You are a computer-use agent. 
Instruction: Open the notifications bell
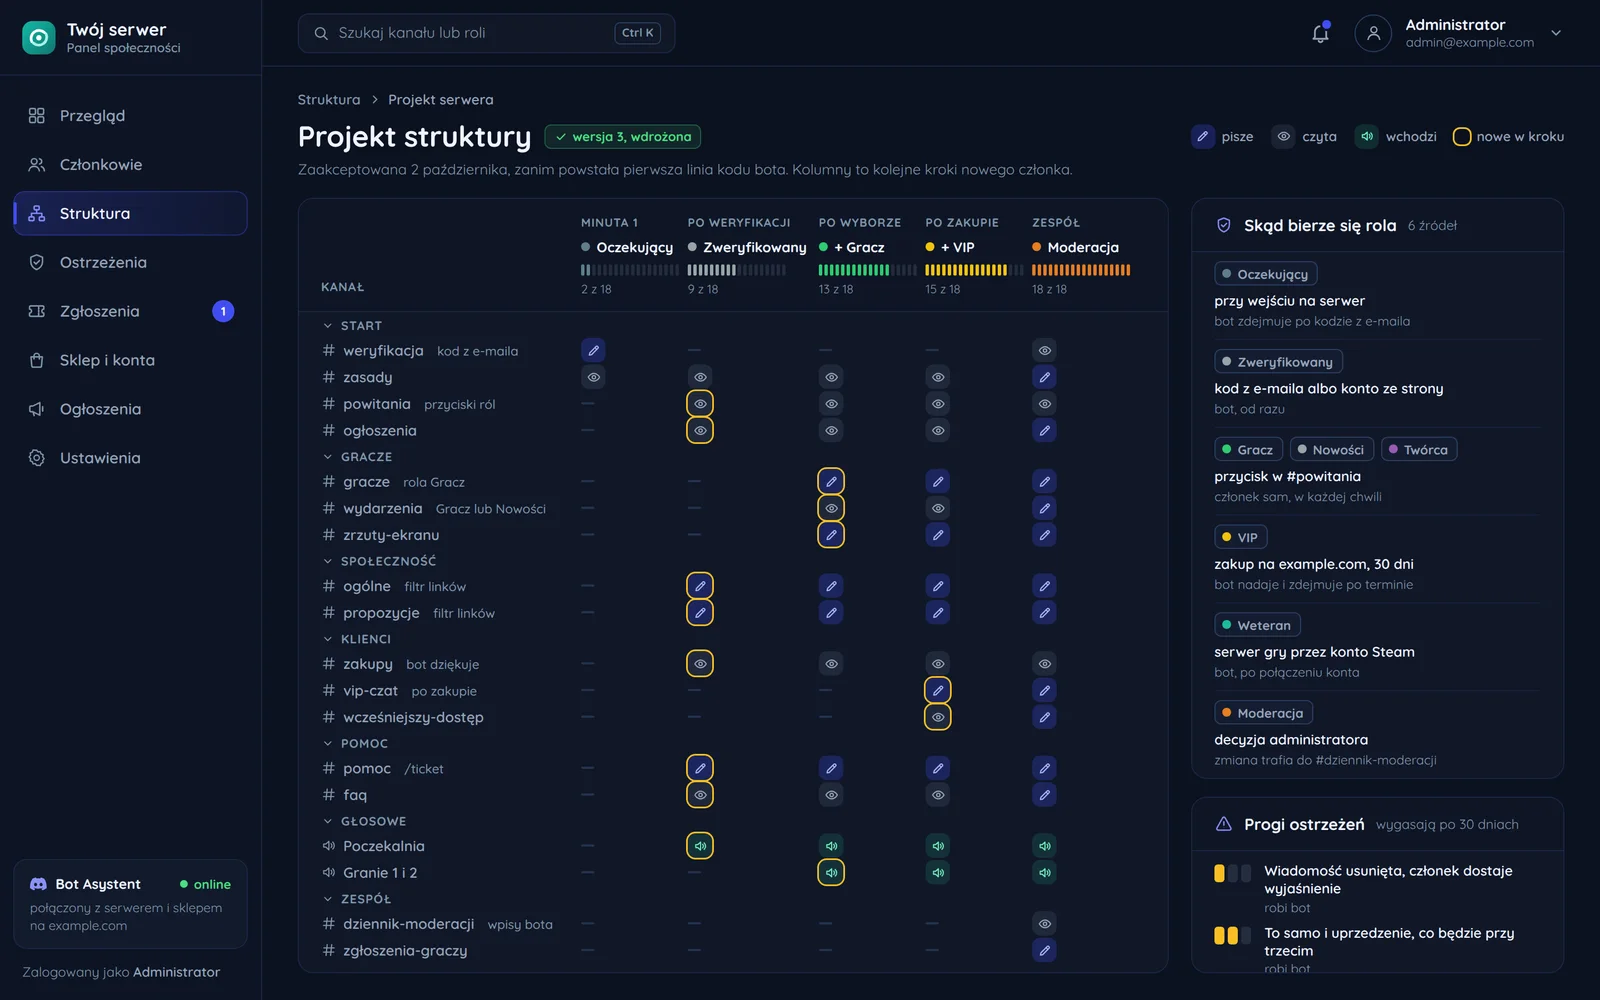tap(1320, 33)
